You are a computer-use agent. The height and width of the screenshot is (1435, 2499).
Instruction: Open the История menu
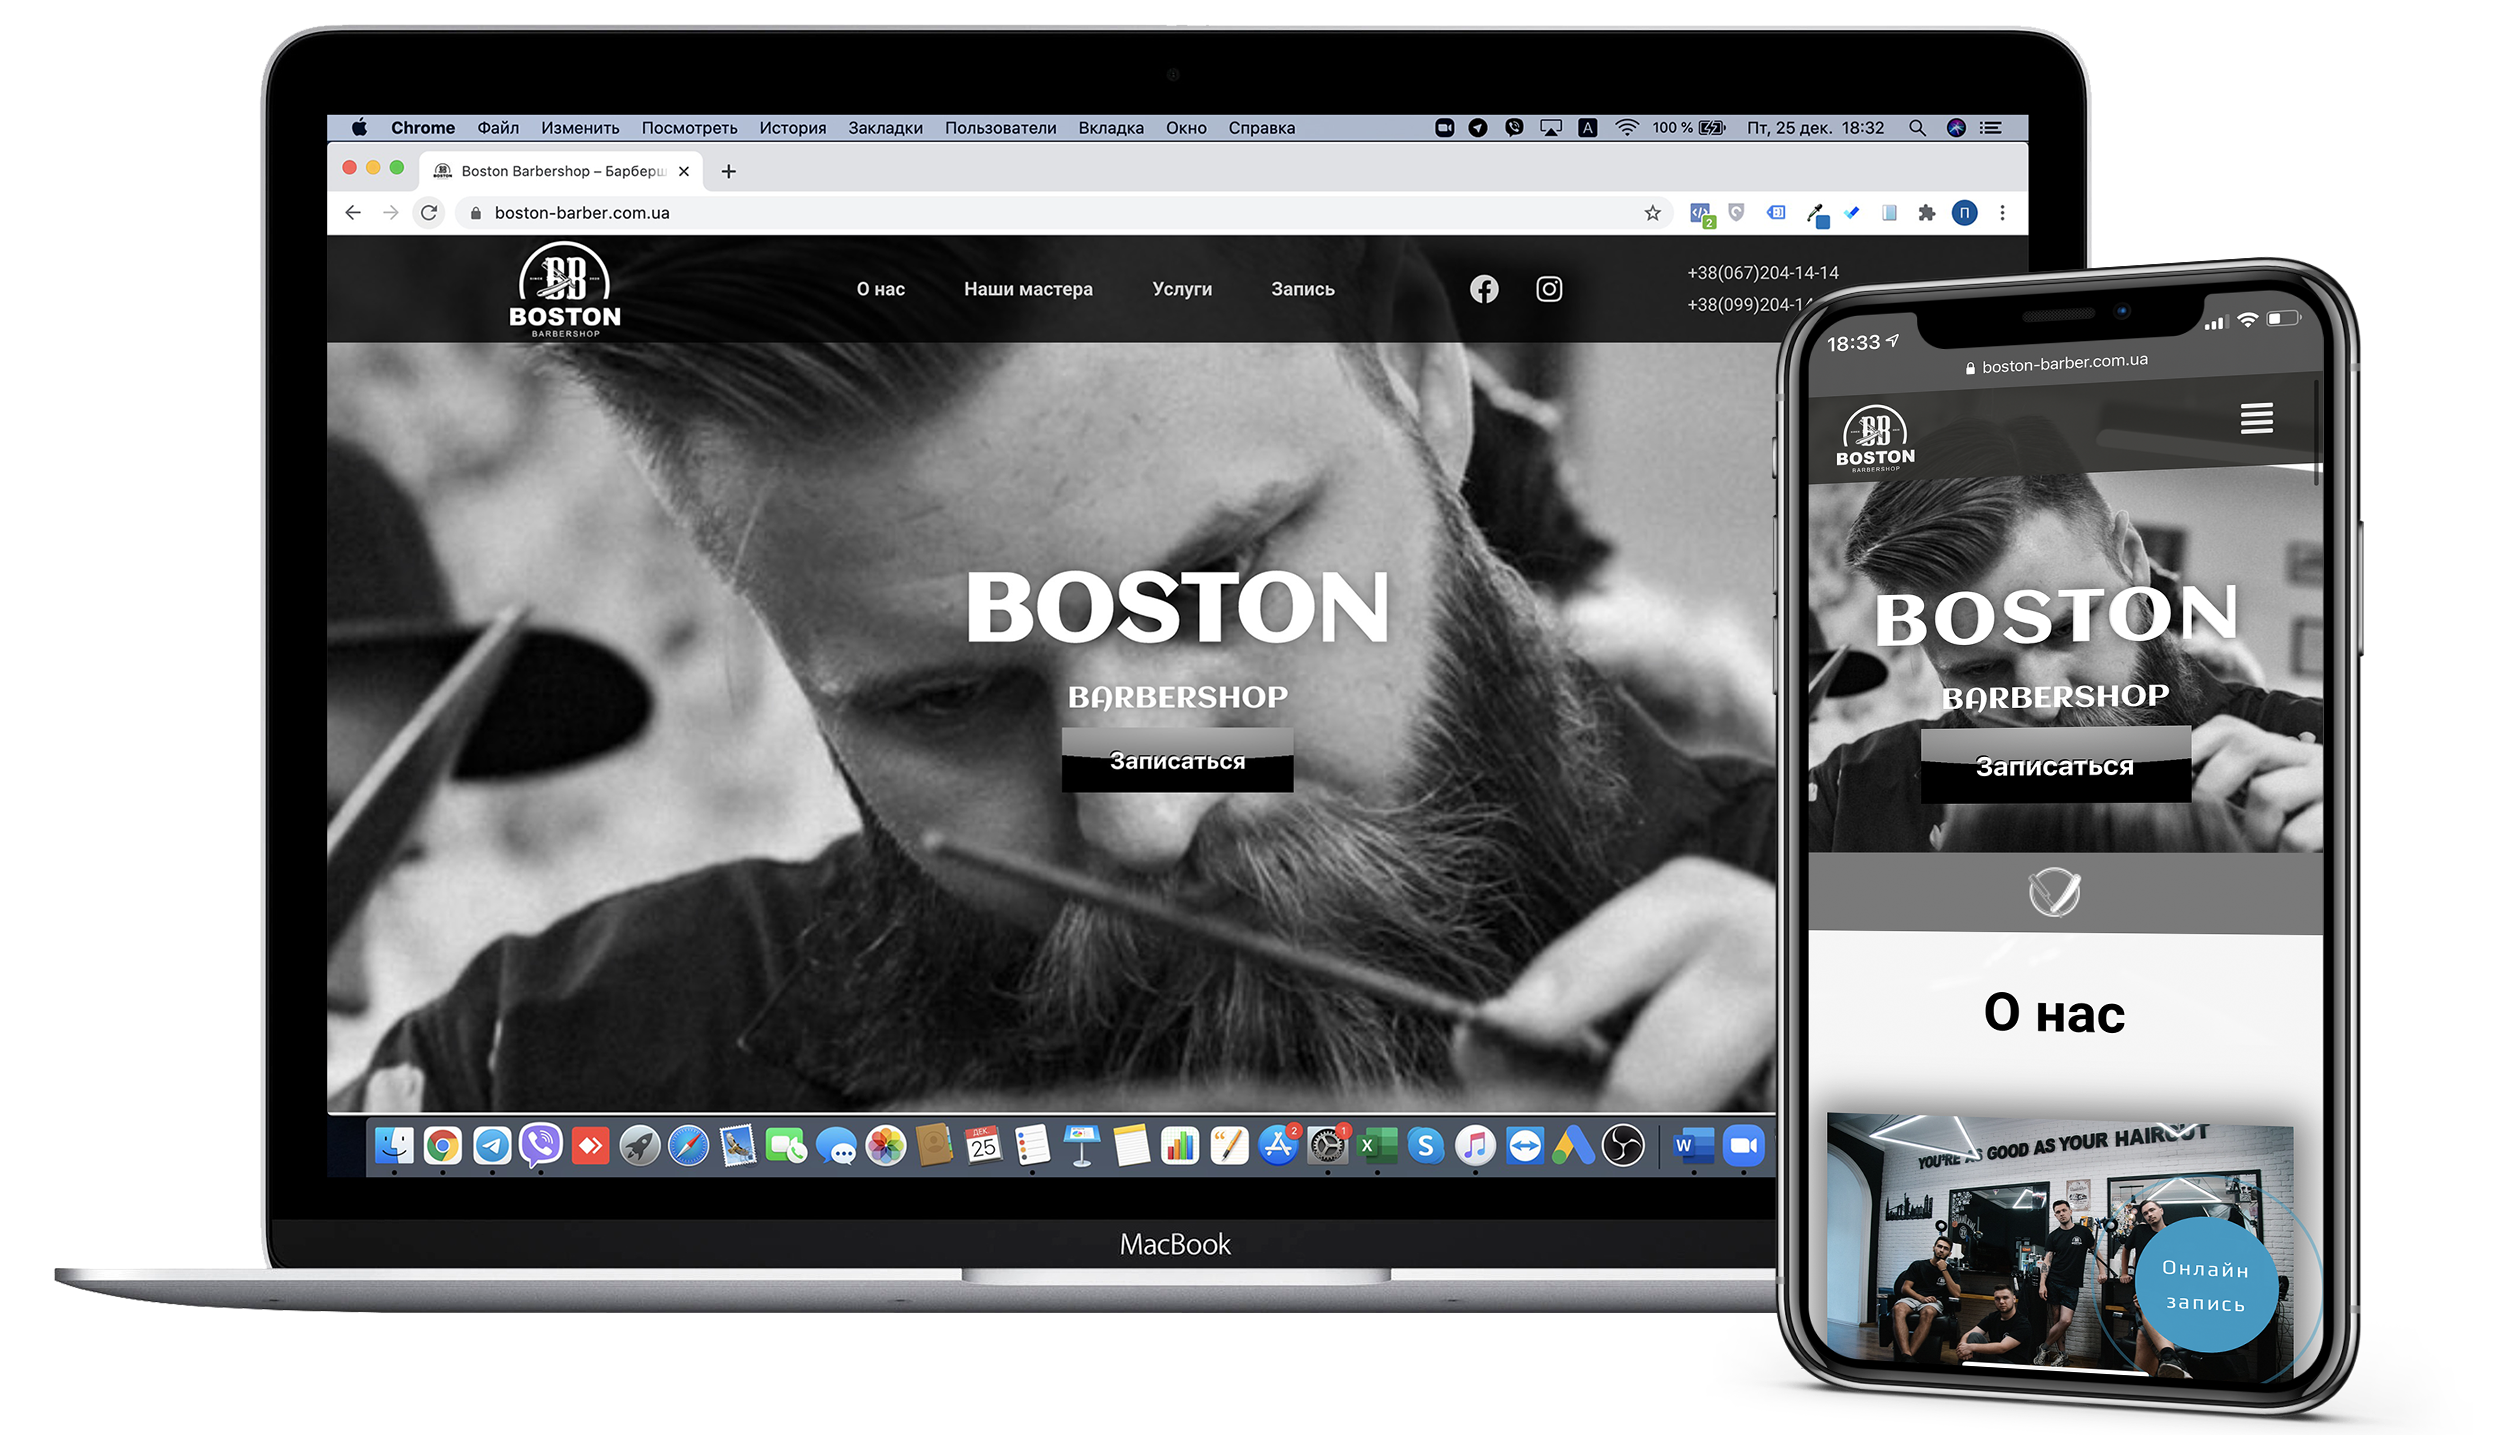pyautogui.click(x=792, y=128)
